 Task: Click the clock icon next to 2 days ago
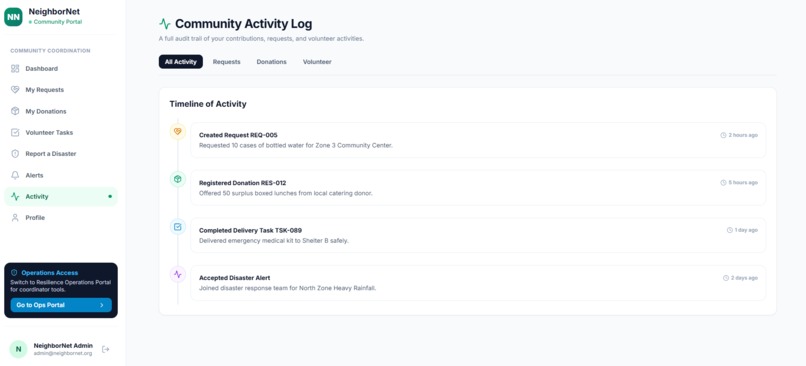pos(726,278)
